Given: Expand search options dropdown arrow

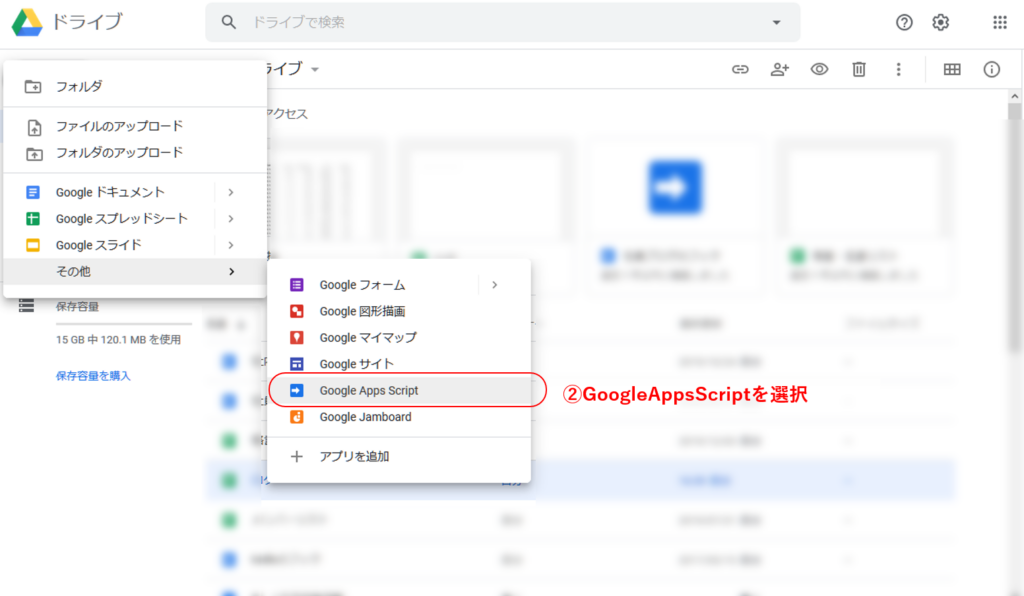Looking at the screenshot, I should click(x=777, y=22).
